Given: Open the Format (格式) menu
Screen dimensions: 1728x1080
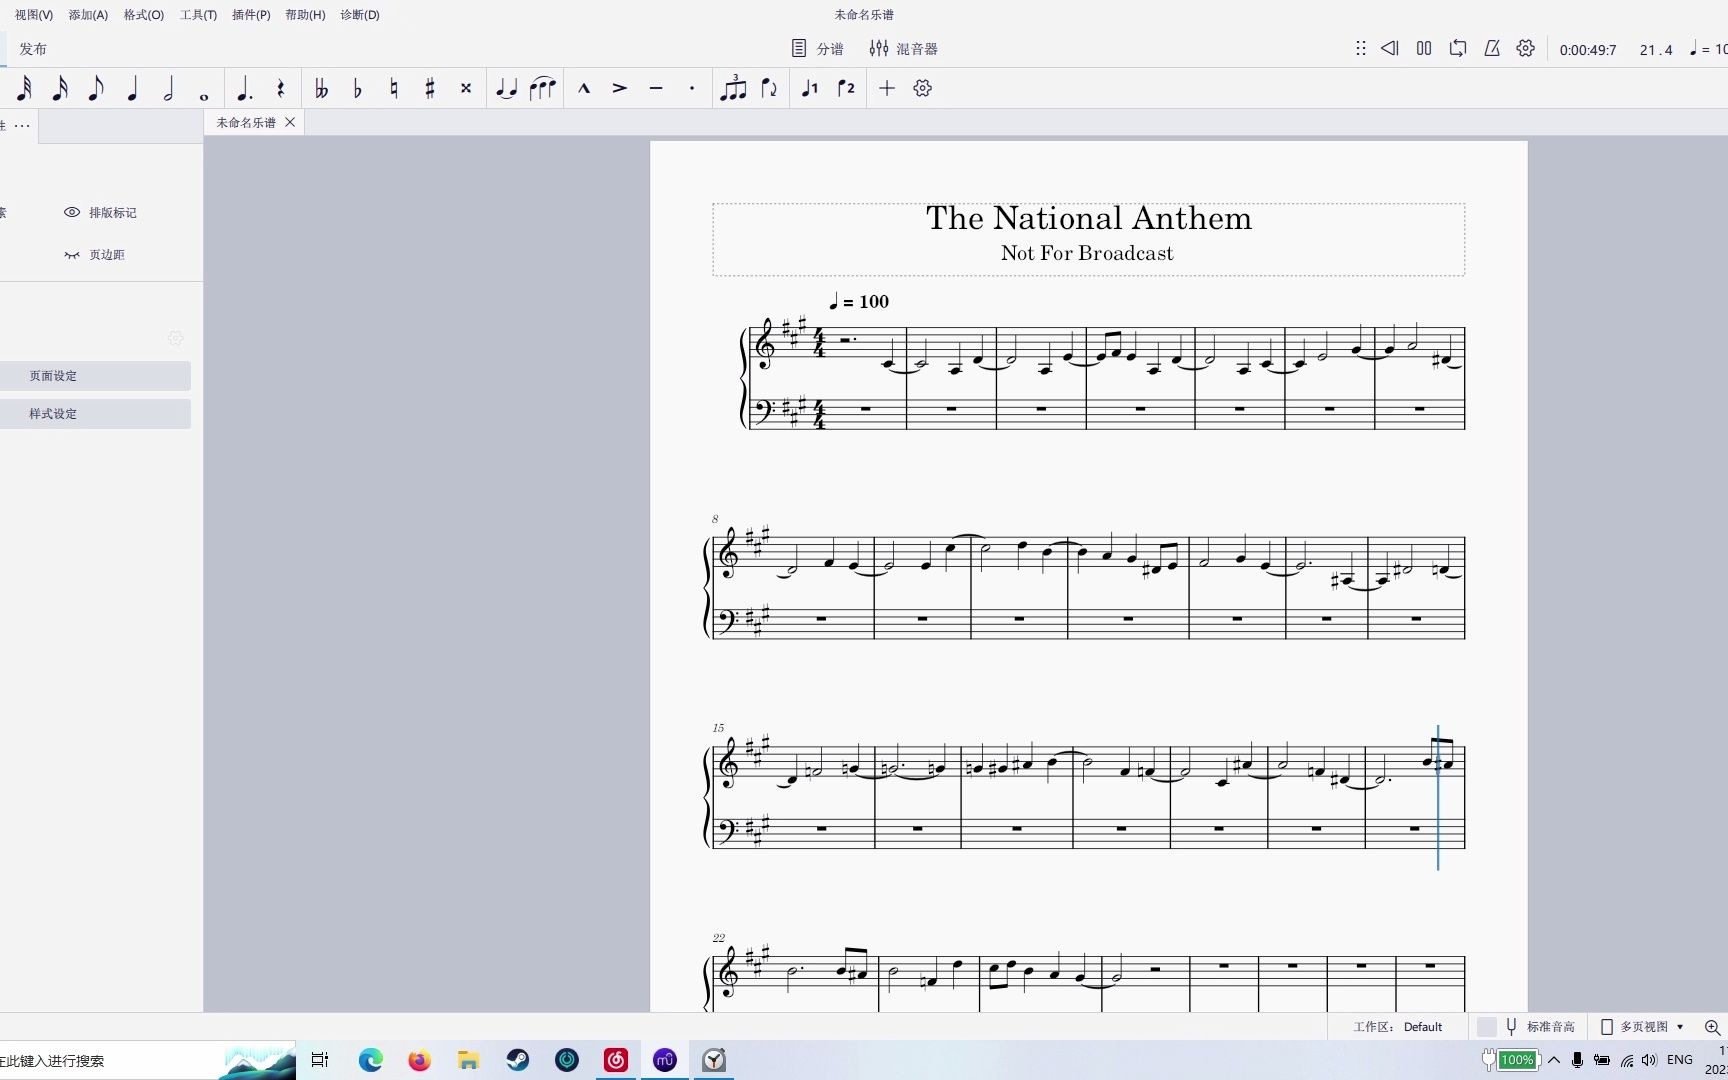Looking at the screenshot, I should tap(144, 15).
